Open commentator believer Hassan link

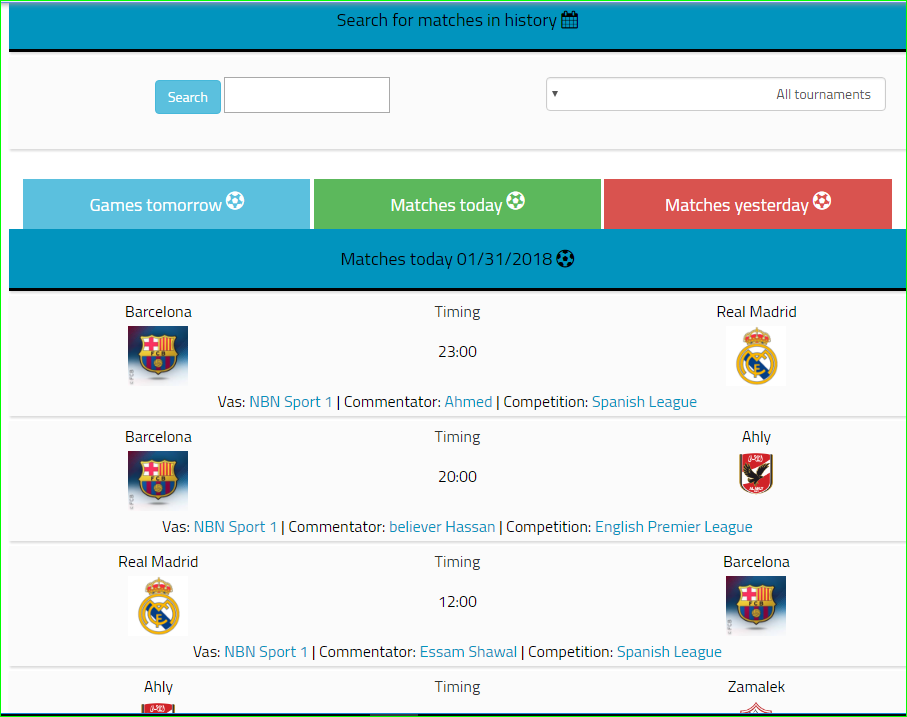point(441,527)
